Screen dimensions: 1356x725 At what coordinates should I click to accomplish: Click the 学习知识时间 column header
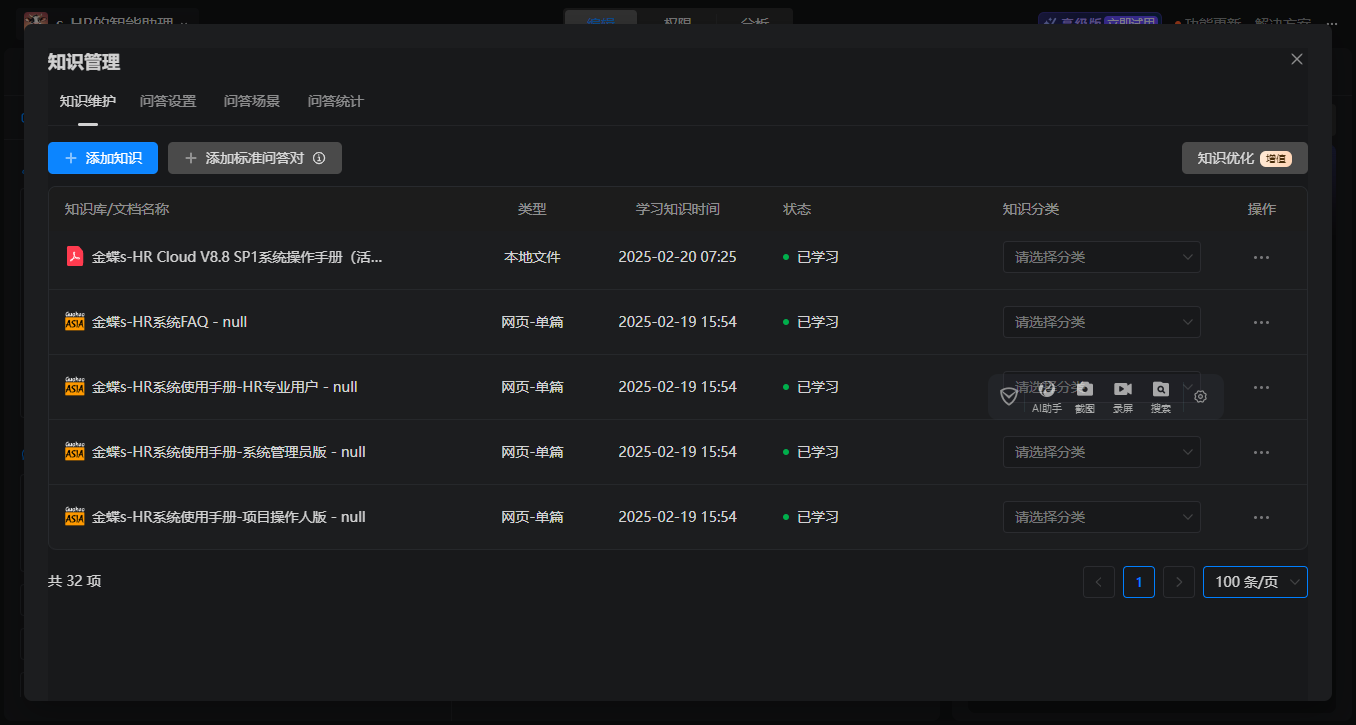click(x=678, y=209)
